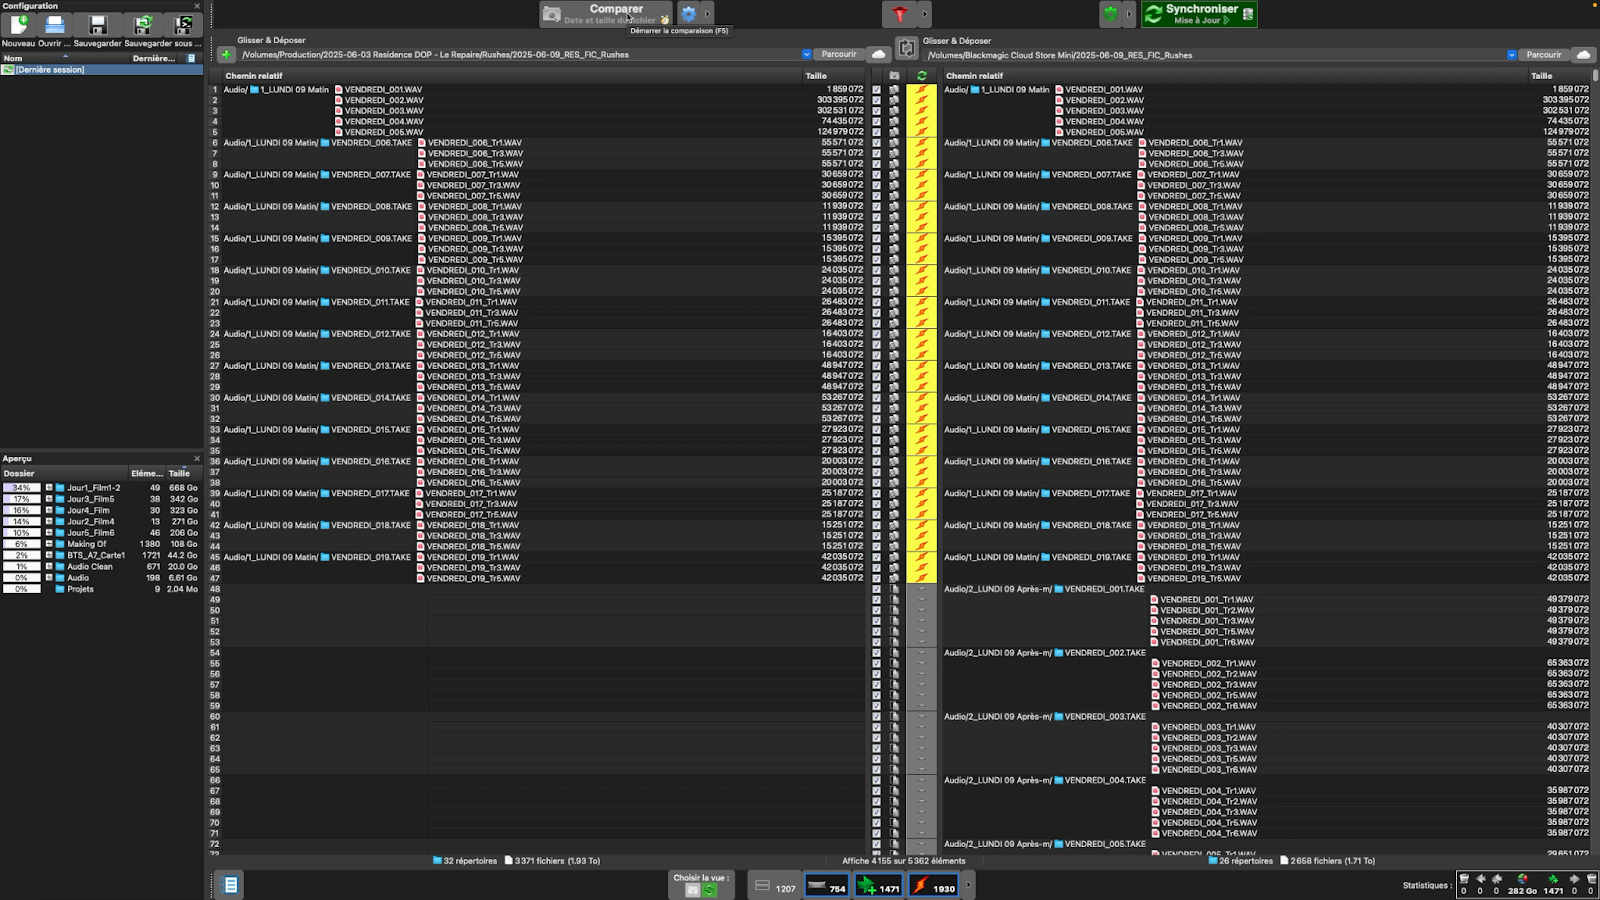Open cloud storage for right folder

point(1584,54)
